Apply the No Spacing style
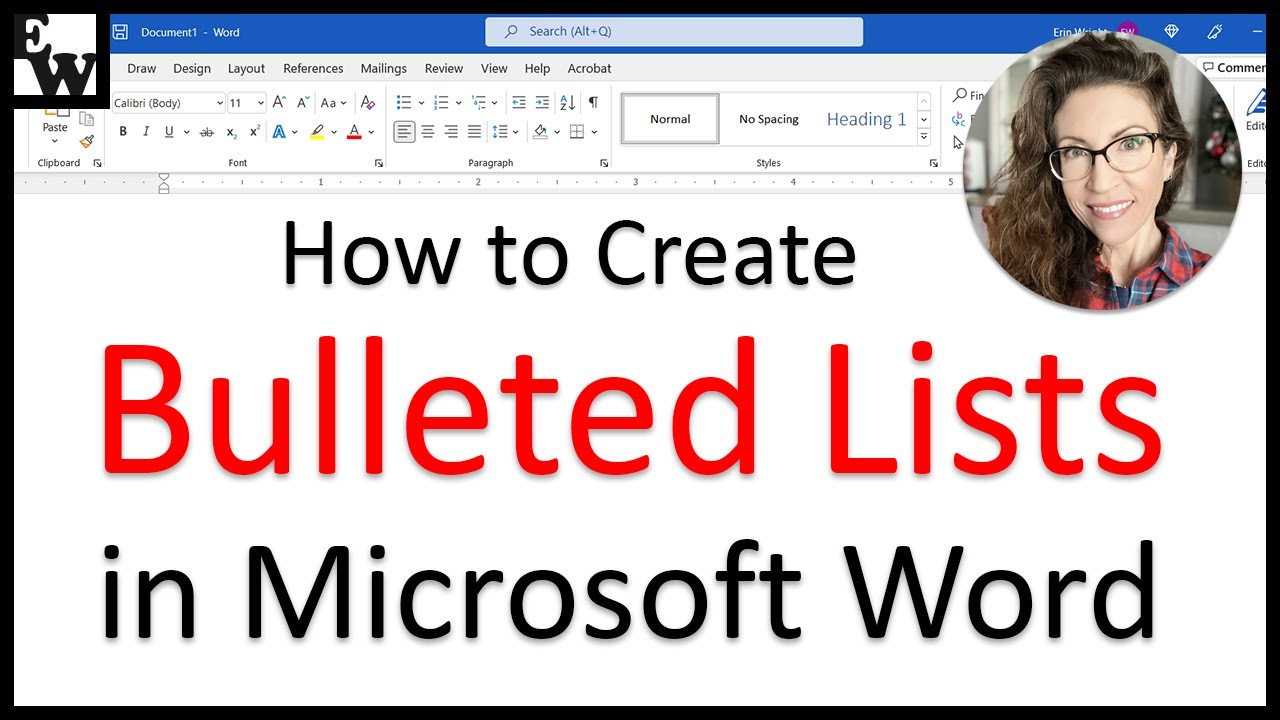Viewport: 1280px width, 720px height. [x=769, y=119]
